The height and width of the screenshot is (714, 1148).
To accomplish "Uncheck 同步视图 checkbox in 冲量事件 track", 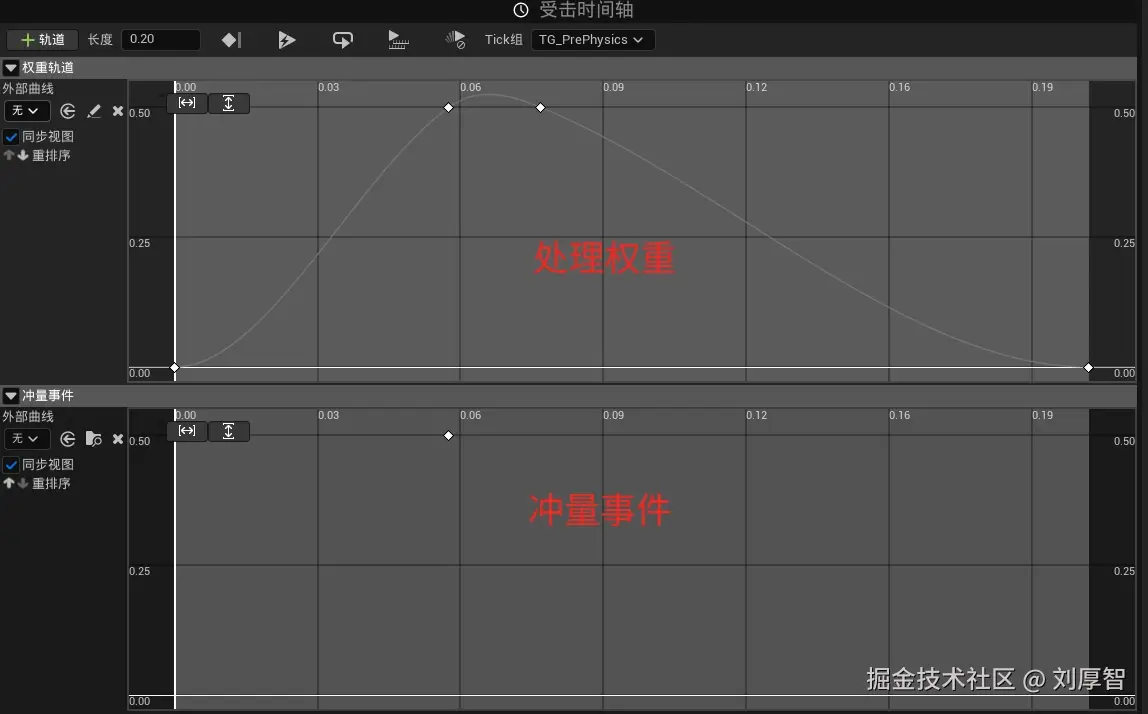I will tap(11, 465).
